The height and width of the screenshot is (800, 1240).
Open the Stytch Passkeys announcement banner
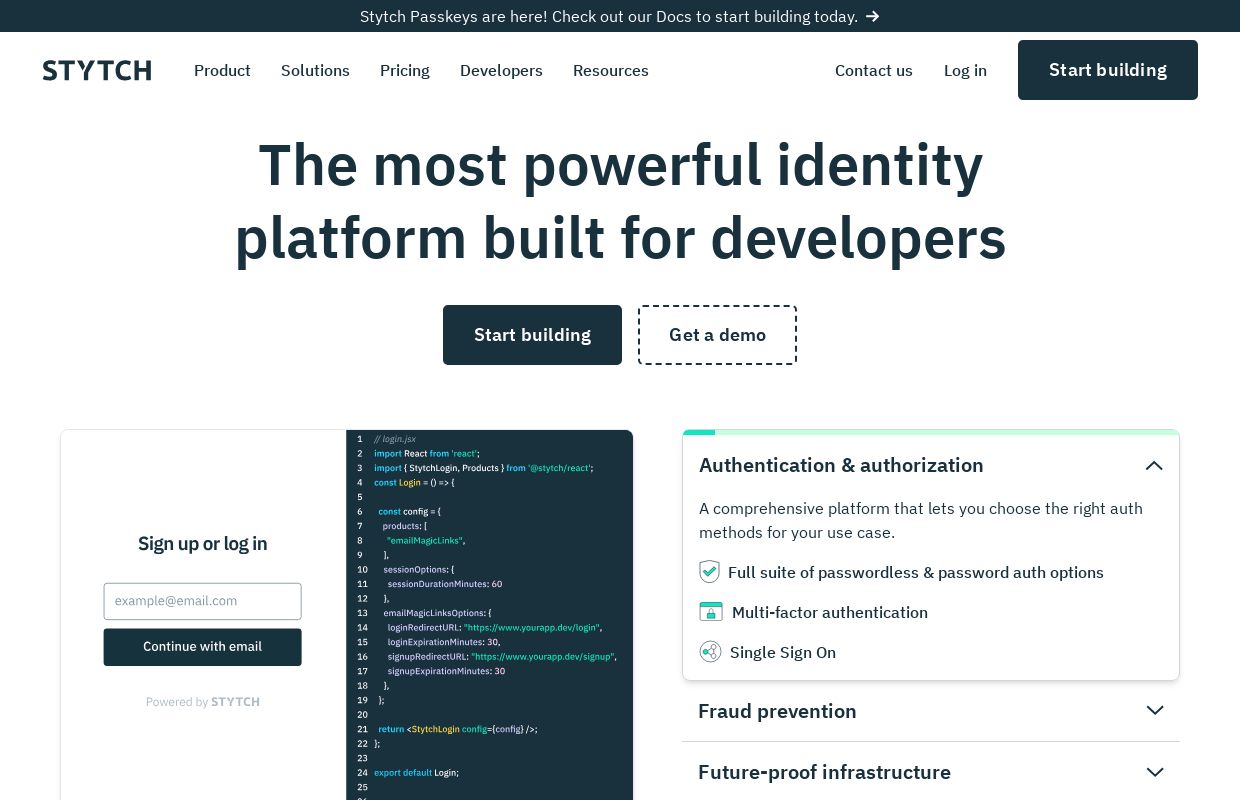tap(620, 16)
